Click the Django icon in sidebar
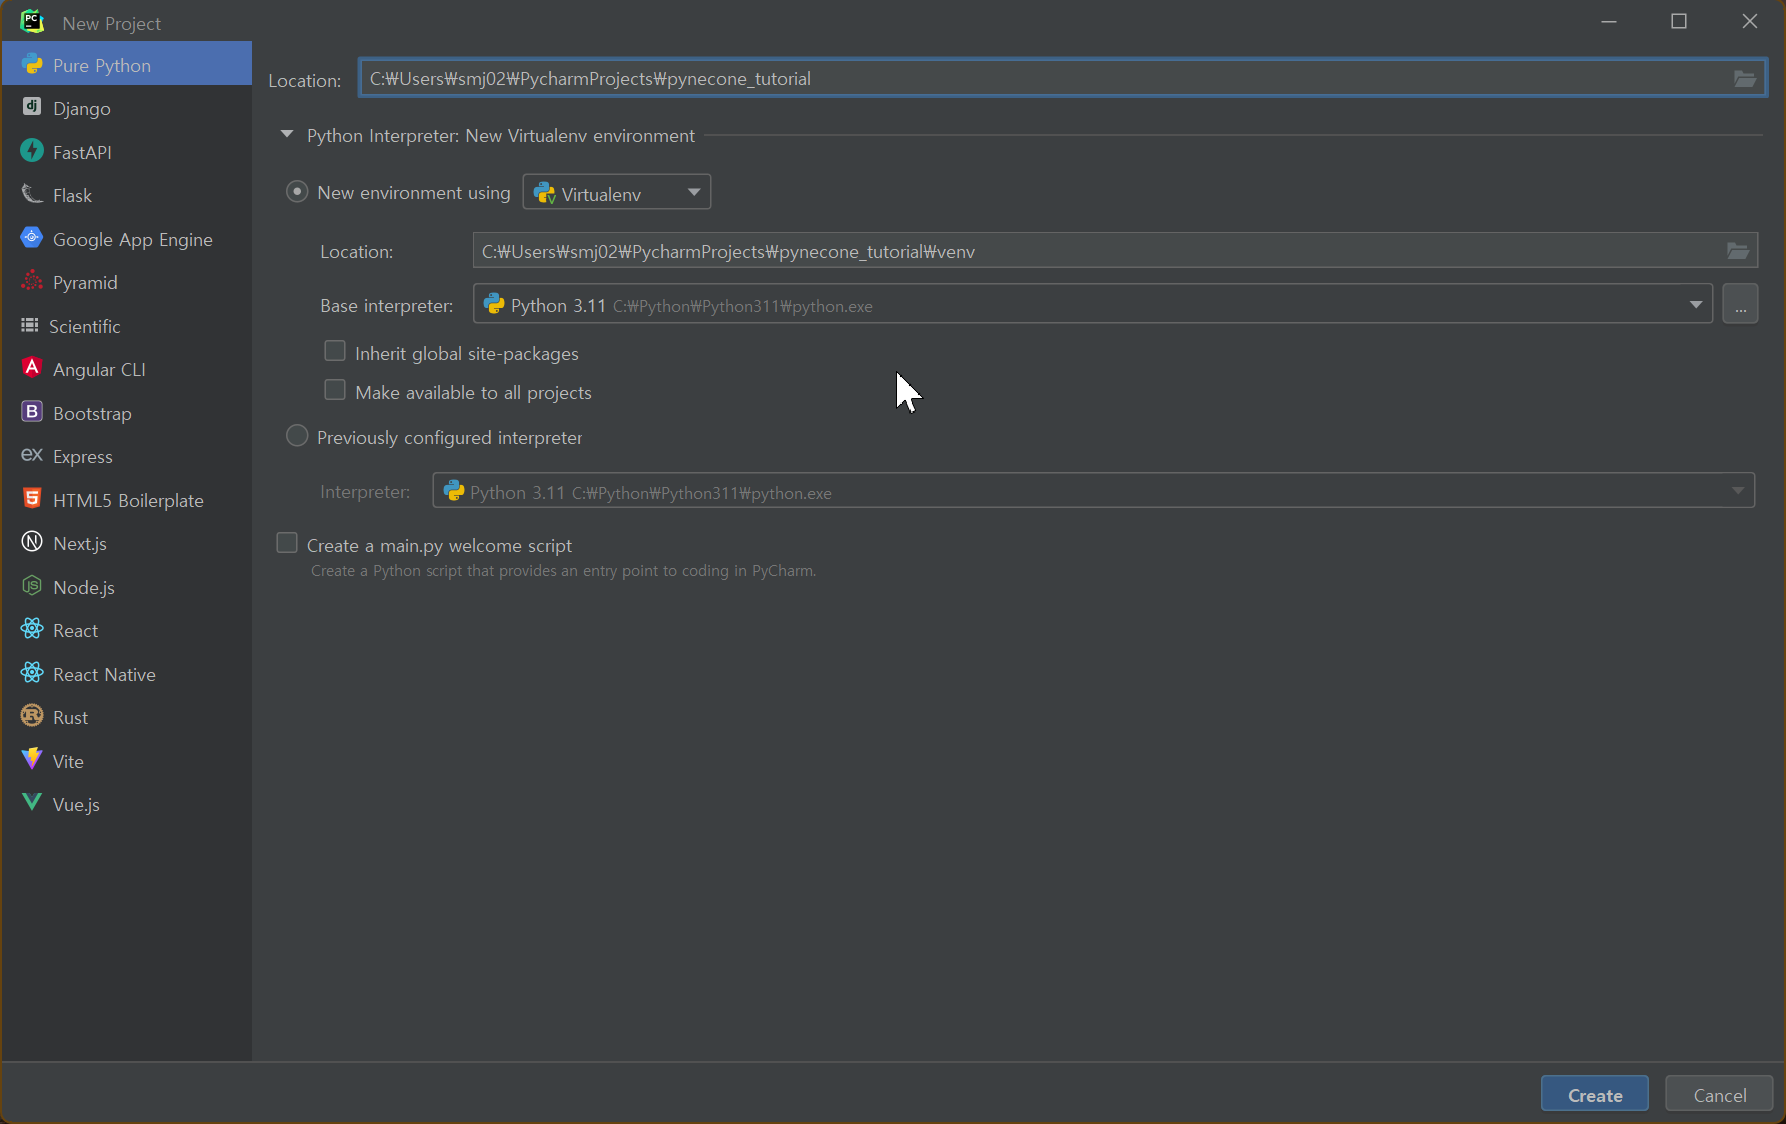 tap(32, 107)
